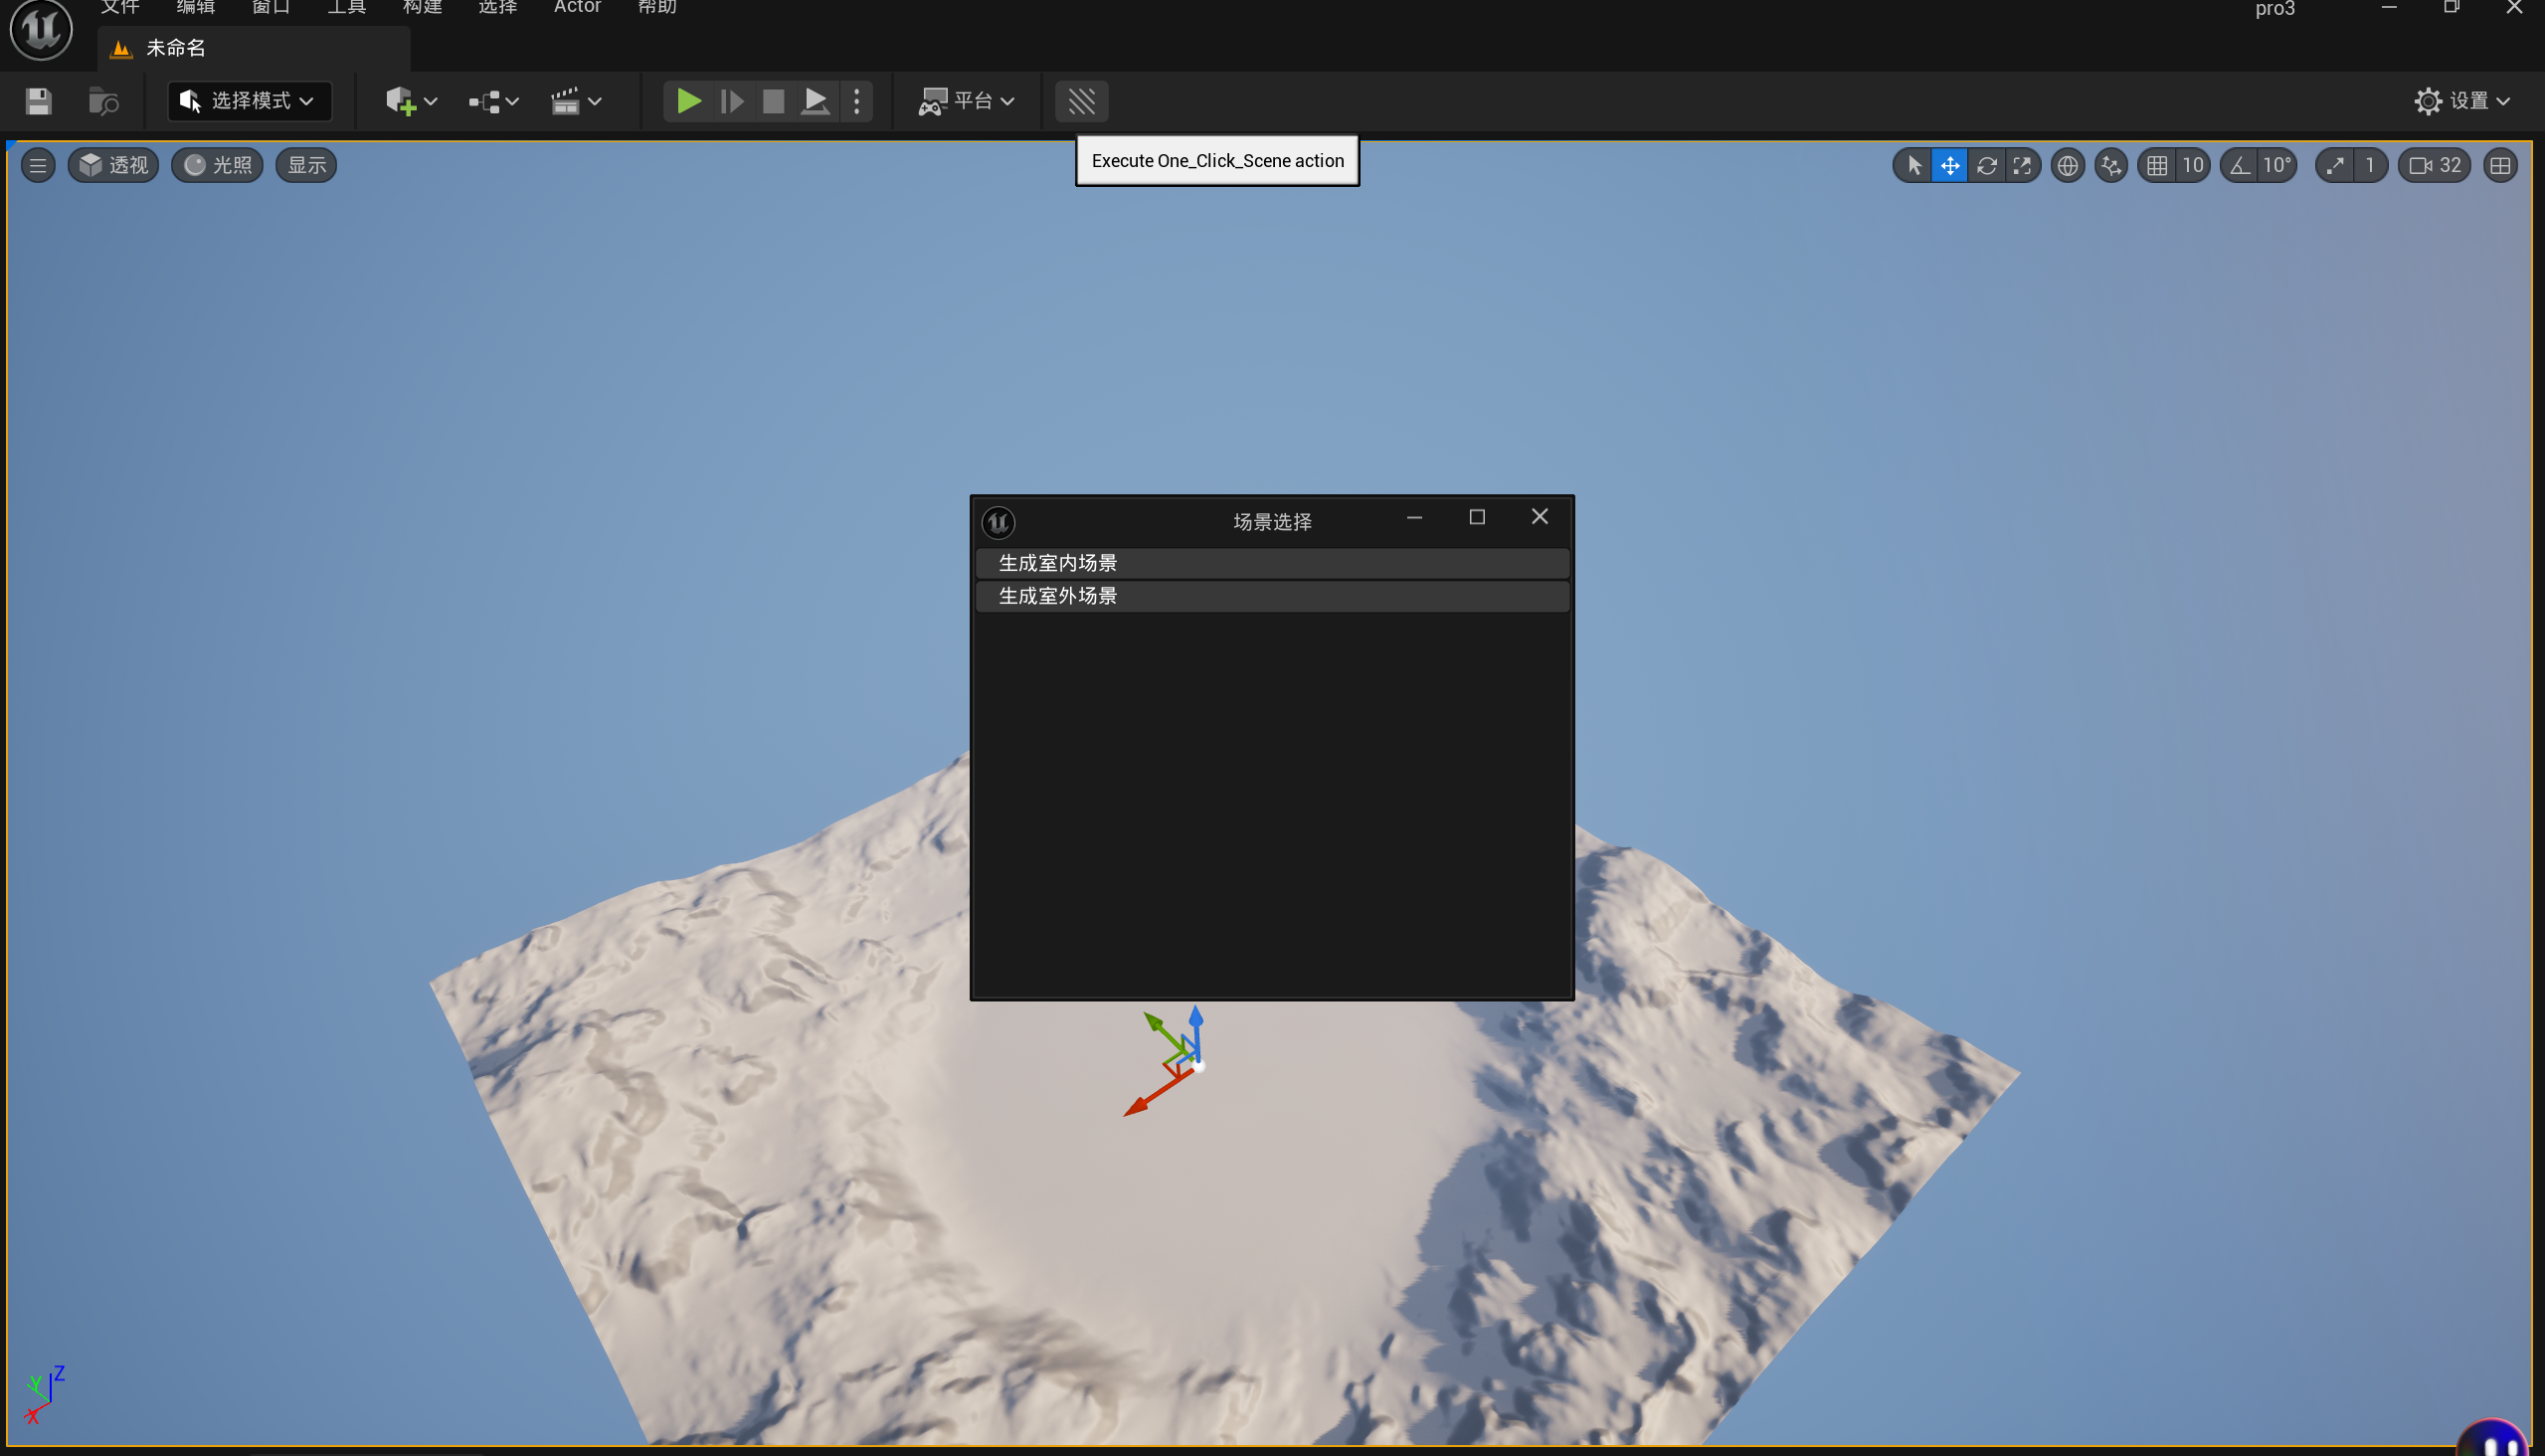This screenshot has height=1456, width=2545.
Task: Click the surface snapping icon
Action: (x=2111, y=165)
